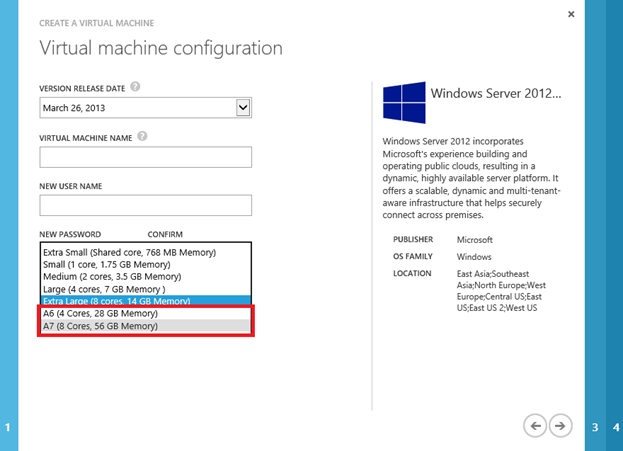Select Medium (2 cores, 3.5 GB Memory)

[145, 277]
